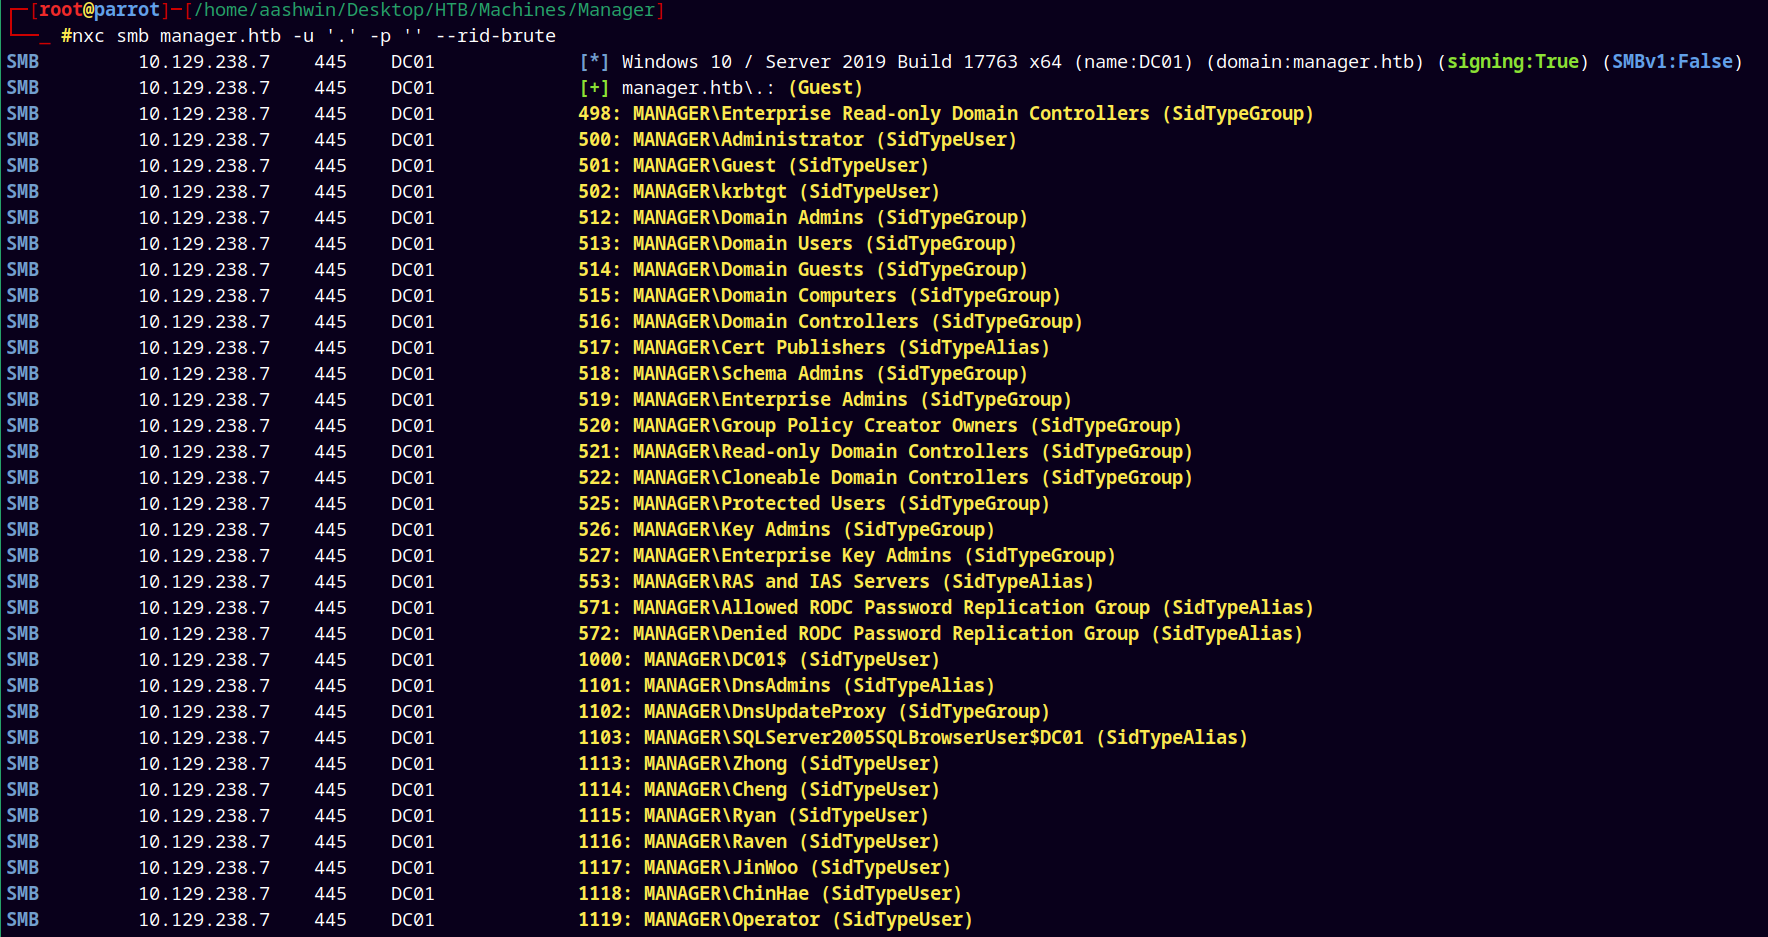
Task: Click 519: MANAGER\Enterprise Admins entry
Action: 825,400
